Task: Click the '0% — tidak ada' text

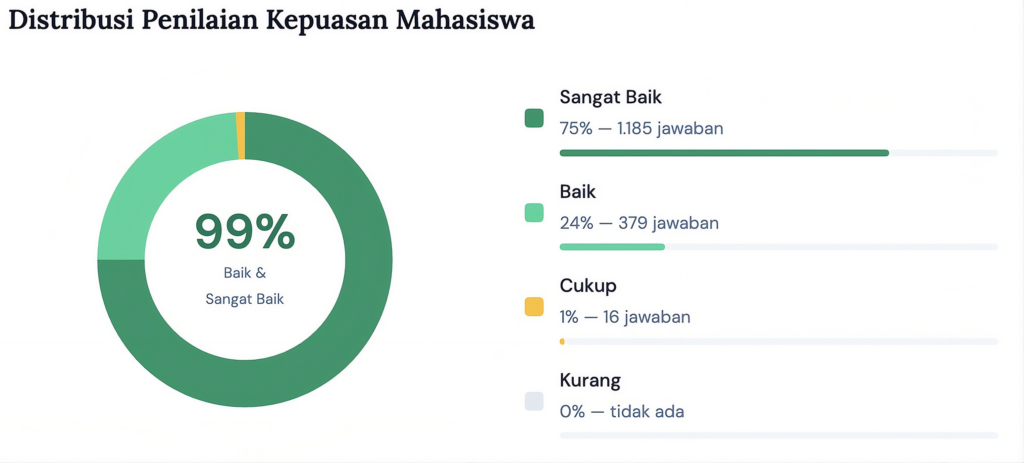Action: (622, 412)
